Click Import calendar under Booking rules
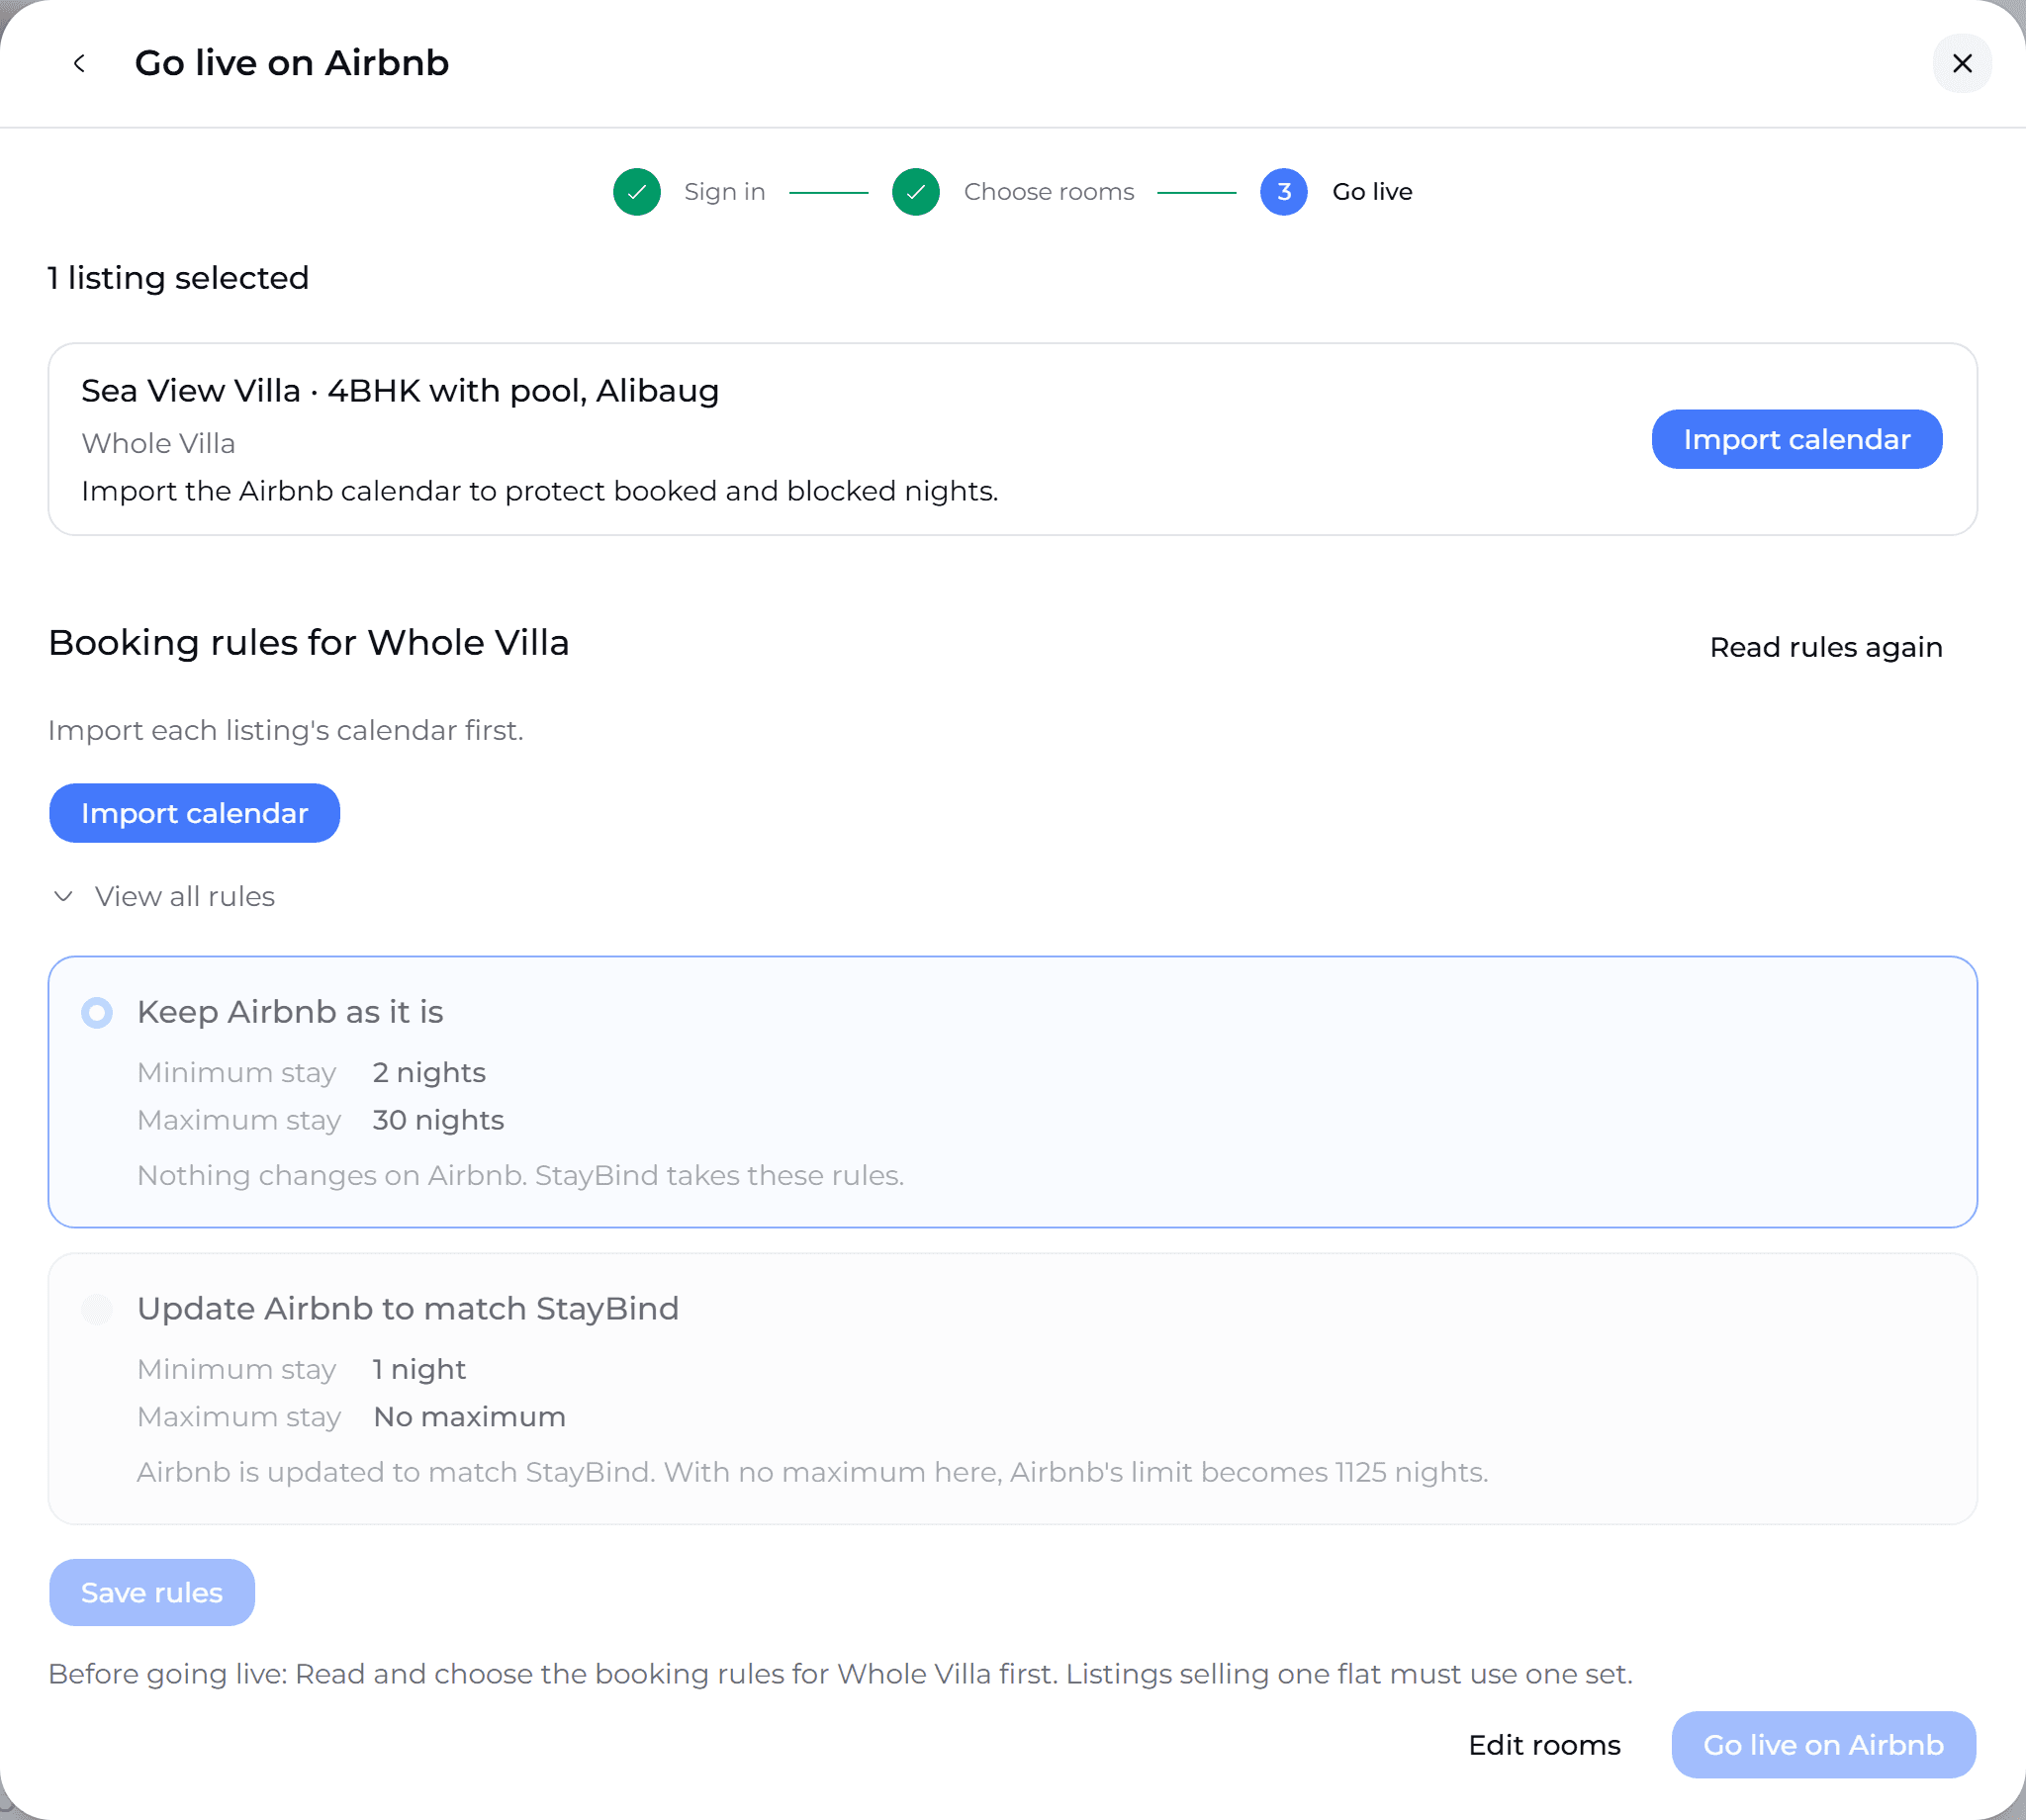 (x=195, y=813)
